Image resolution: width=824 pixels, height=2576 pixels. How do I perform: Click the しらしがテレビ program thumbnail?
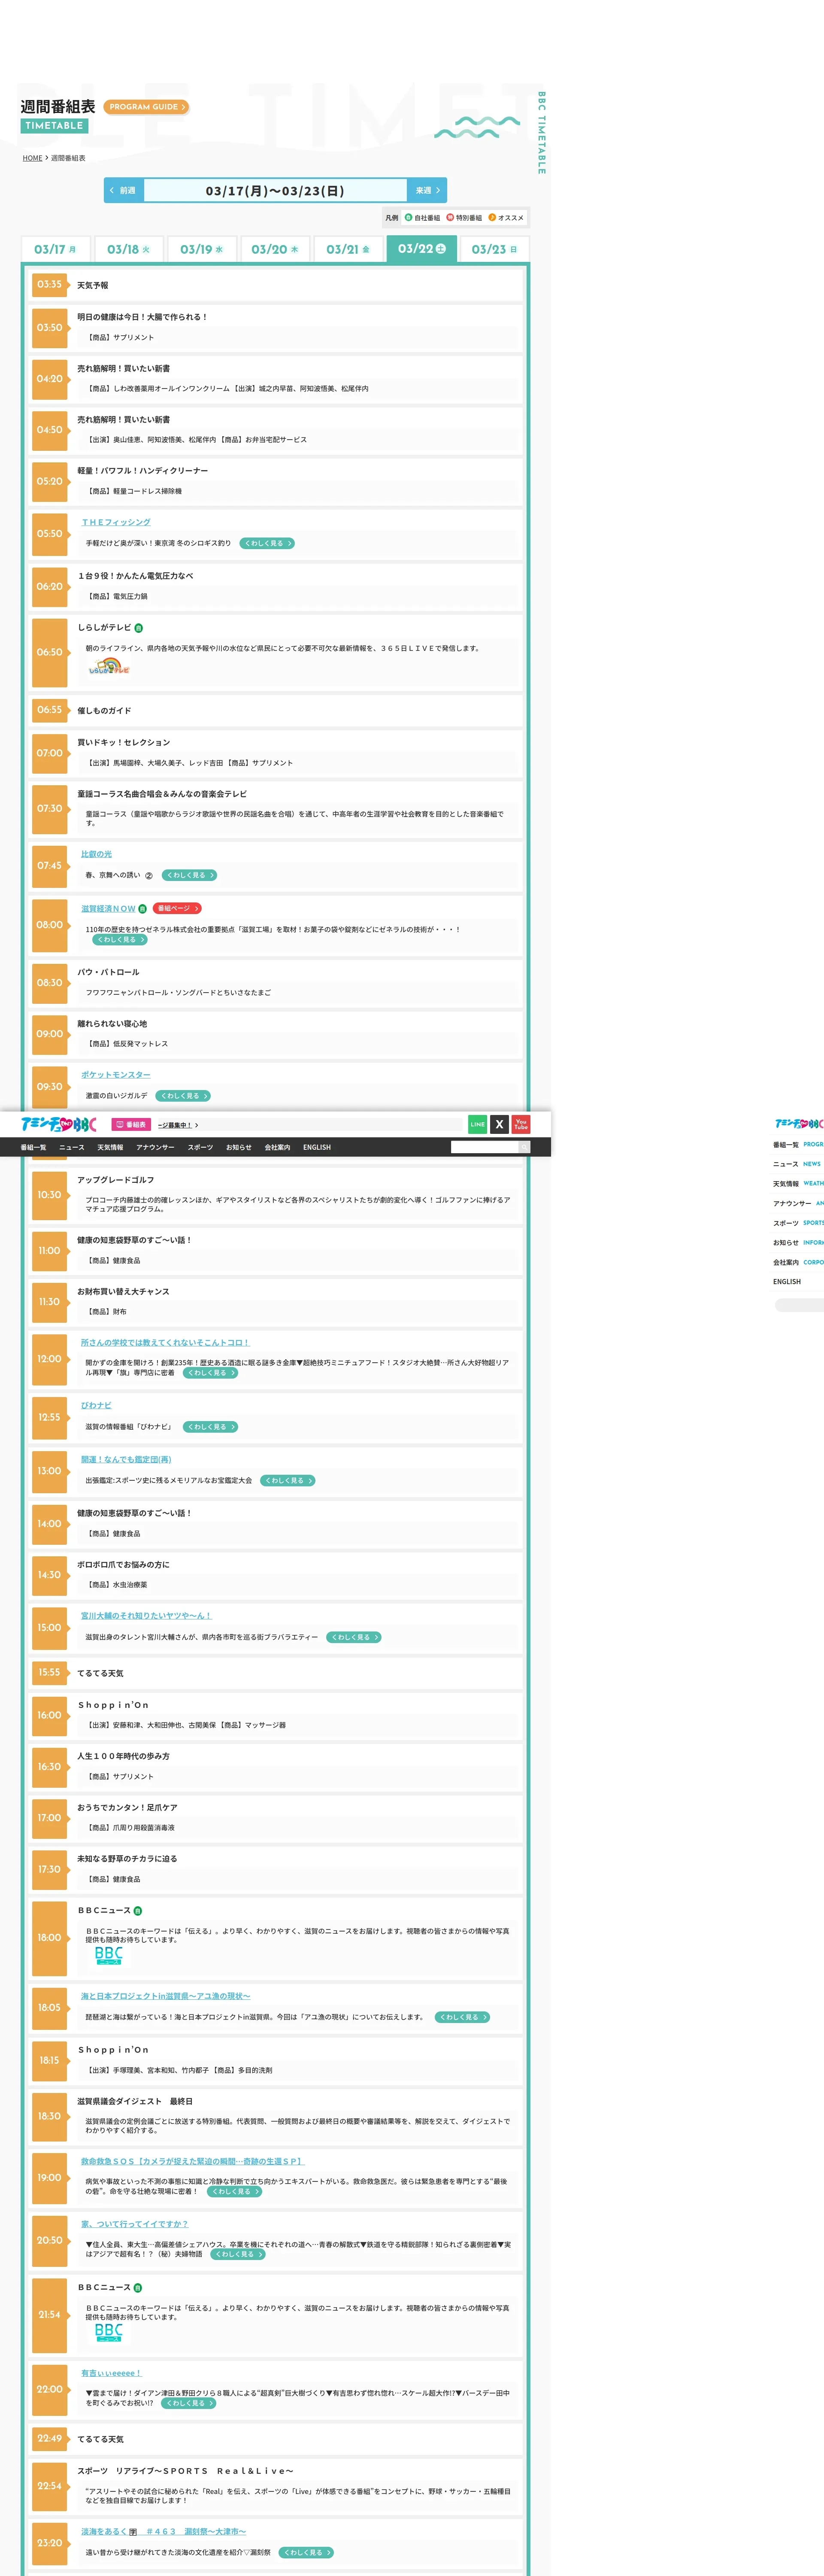109,666
